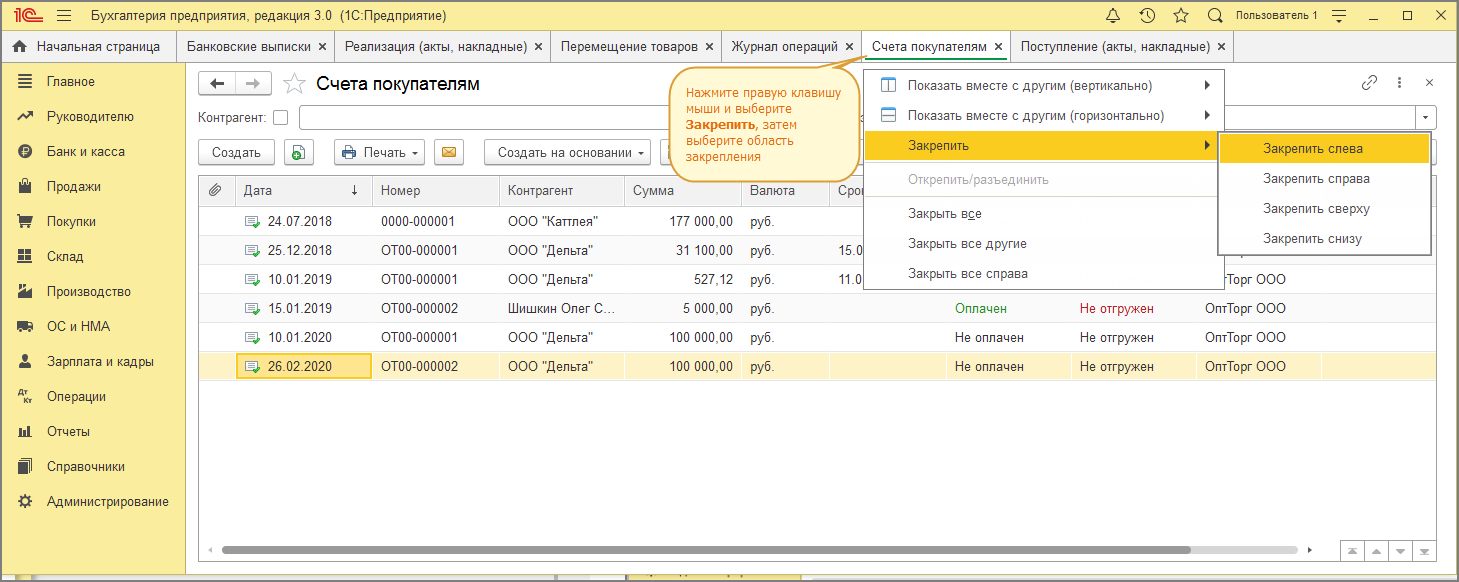The width and height of the screenshot is (1459, 582).
Task: Open history clock icon
Action: tap(1147, 16)
